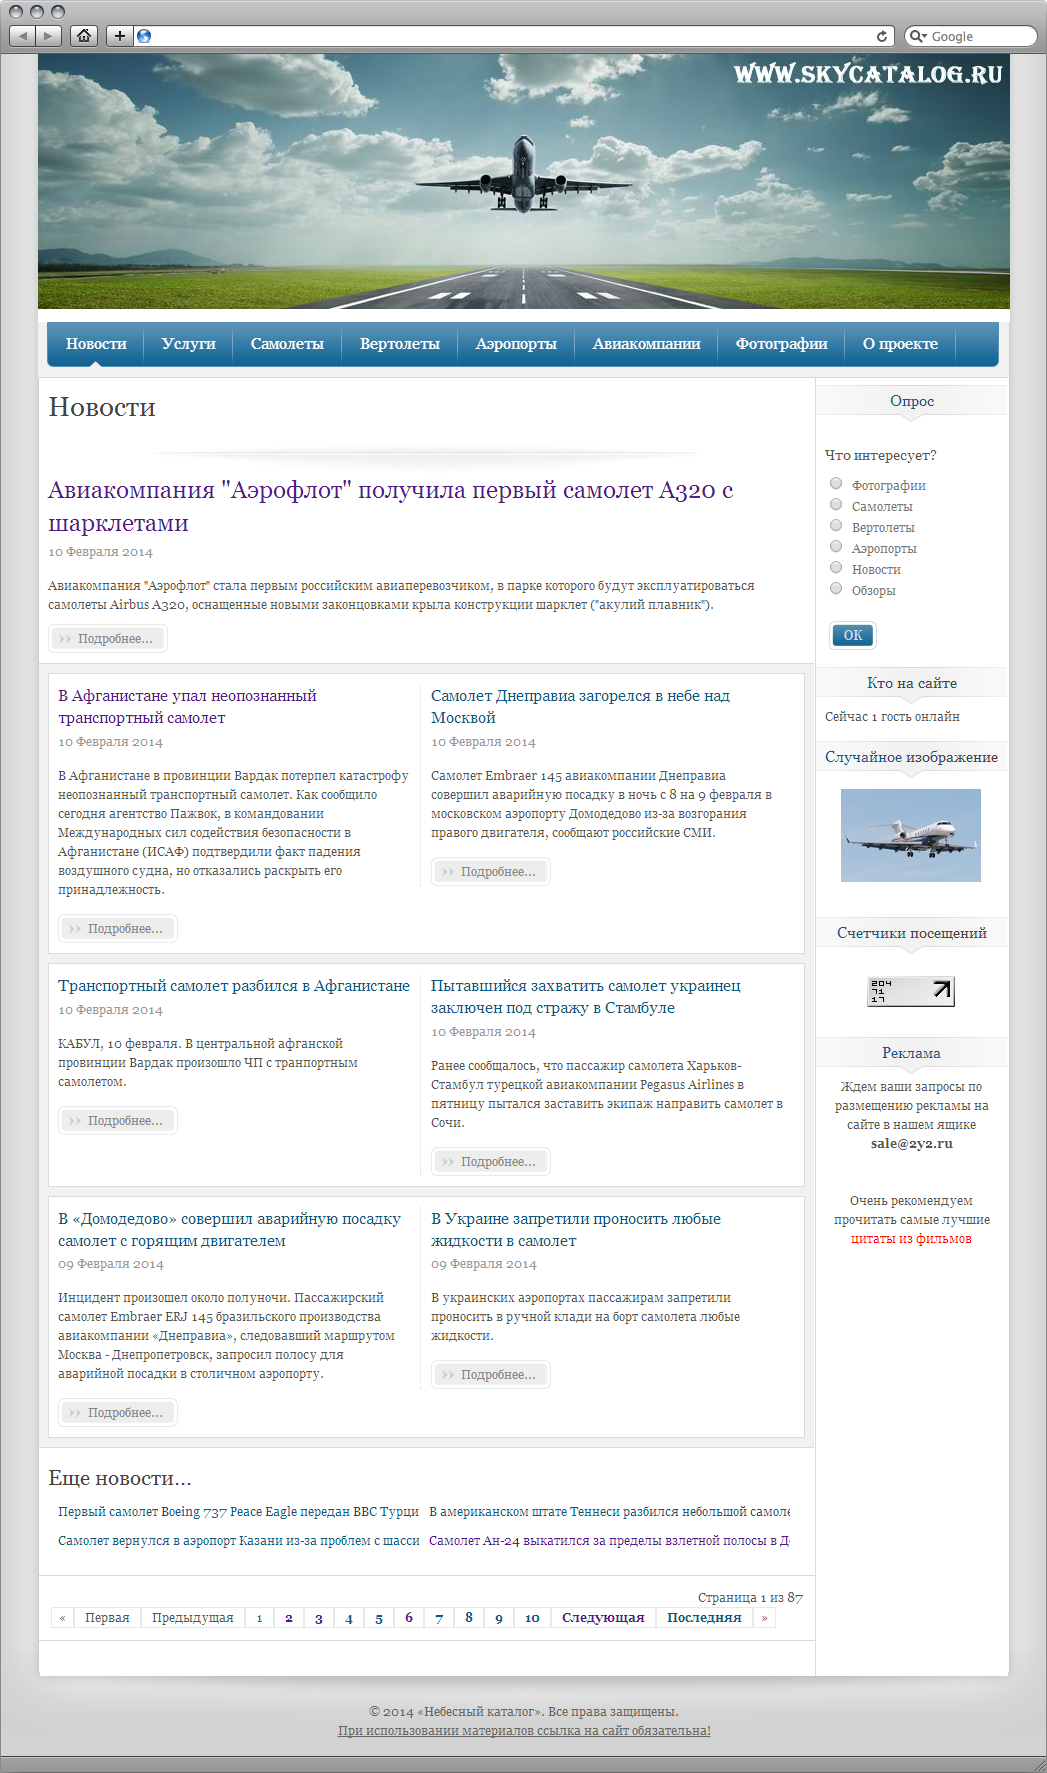This screenshot has width=1047, height=1773.
Task: Go to page 5 of news
Action: coord(379,1617)
